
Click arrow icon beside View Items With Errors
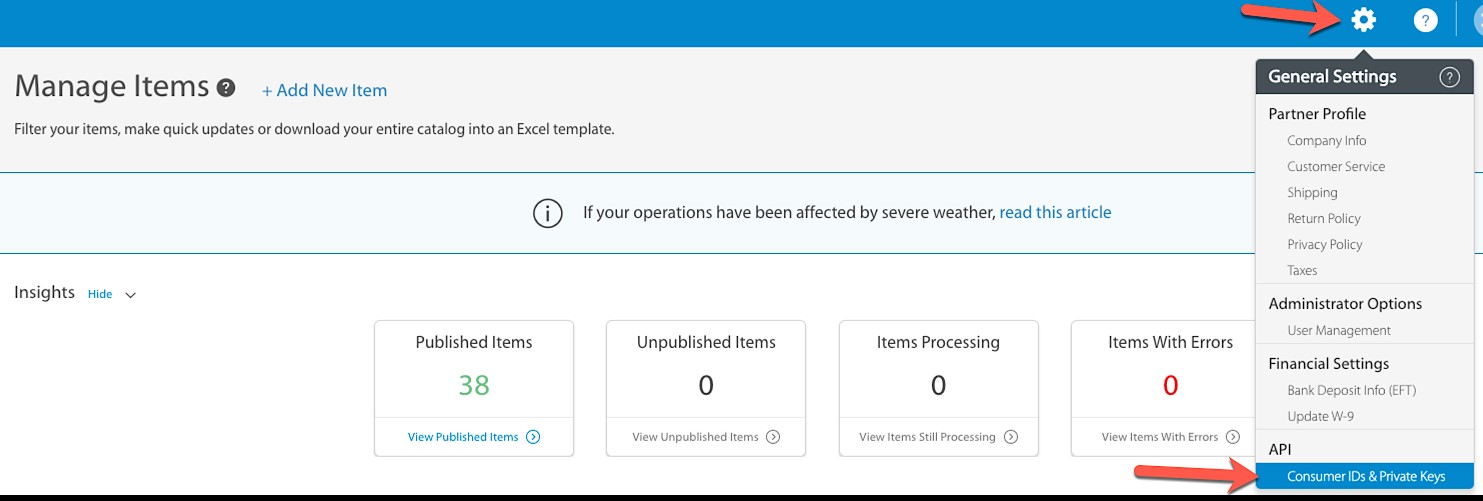[x=1233, y=437]
